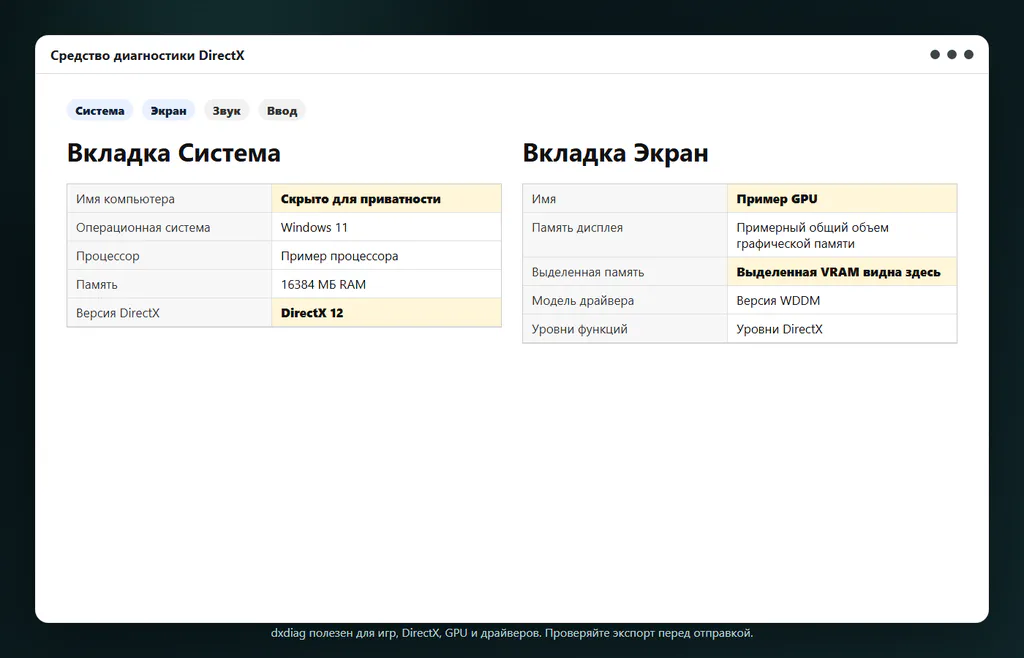
Task: Click the DirectX 12 value cell
Action: (x=387, y=313)
